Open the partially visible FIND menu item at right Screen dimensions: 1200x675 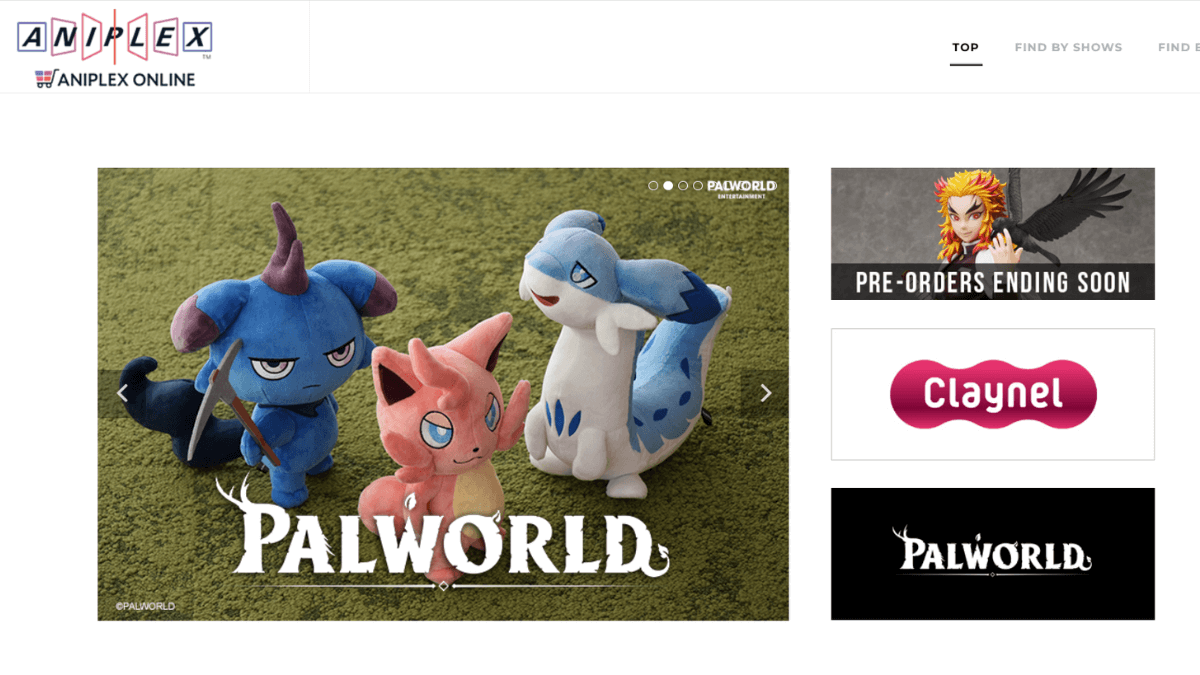1178,47
